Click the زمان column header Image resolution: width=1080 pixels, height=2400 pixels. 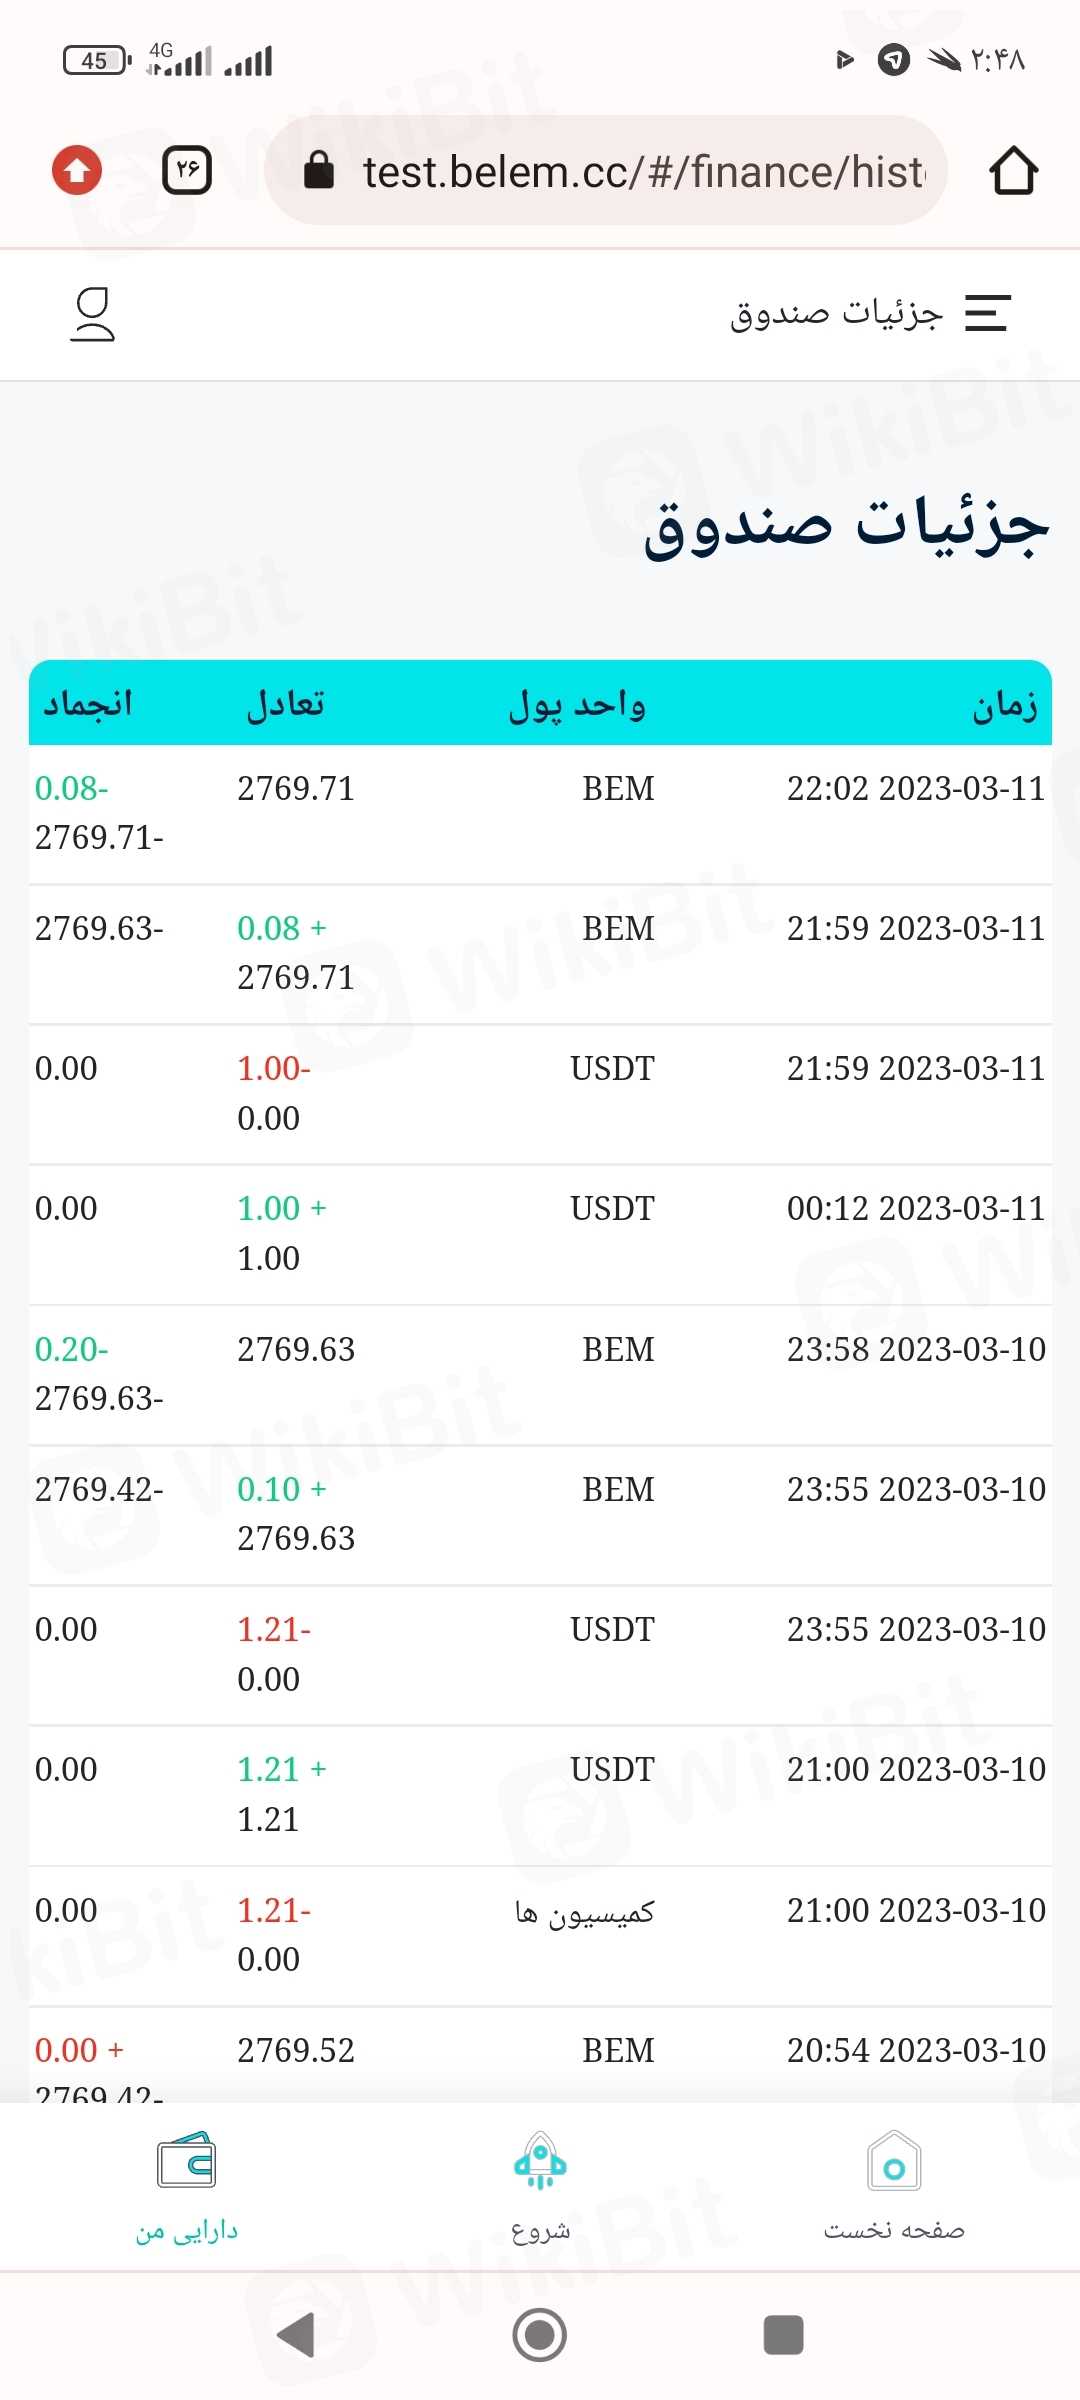click(1004, 705)
